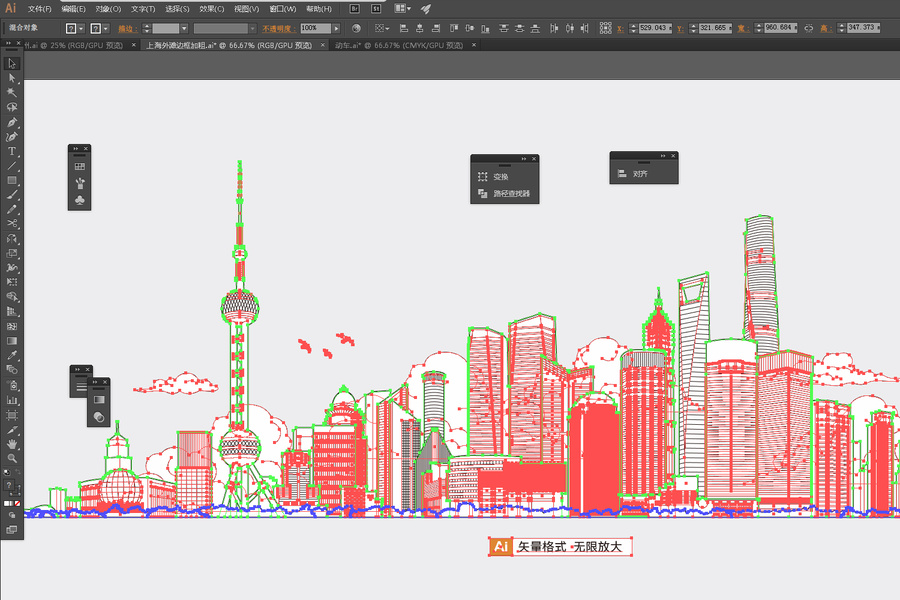Select the Eyedropper tool
This screenshot has width=900, height=600.
point(11,355)
